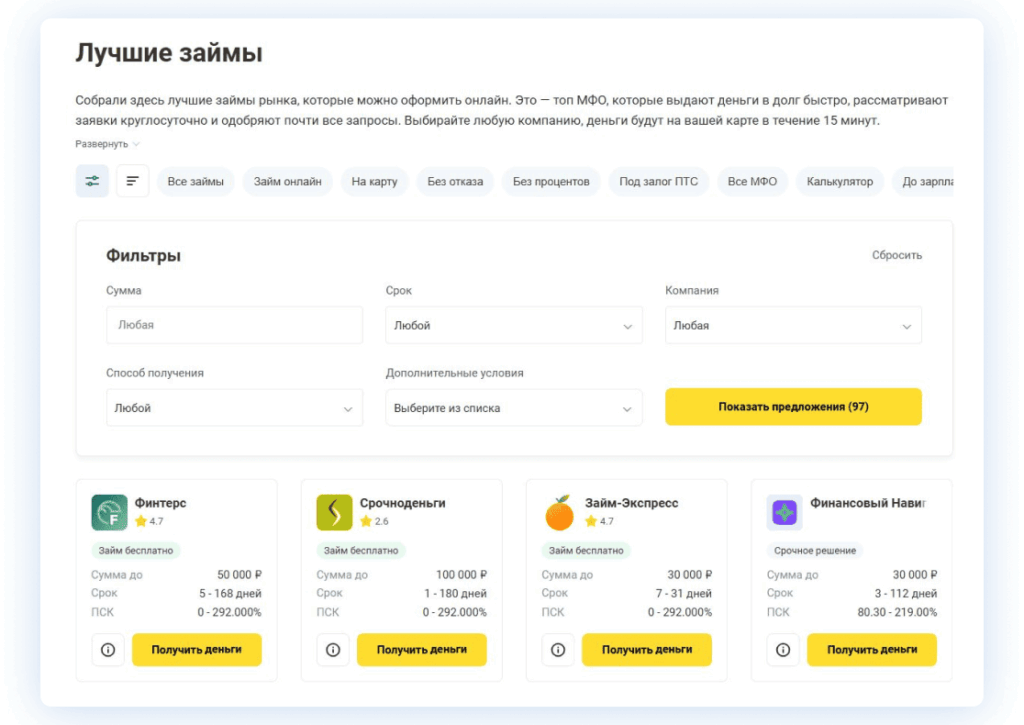The height and width of the screenshot is (725, 1024).
Task: Select the Все займы tab
Action: pyautogui.click(x=195, y=182)
